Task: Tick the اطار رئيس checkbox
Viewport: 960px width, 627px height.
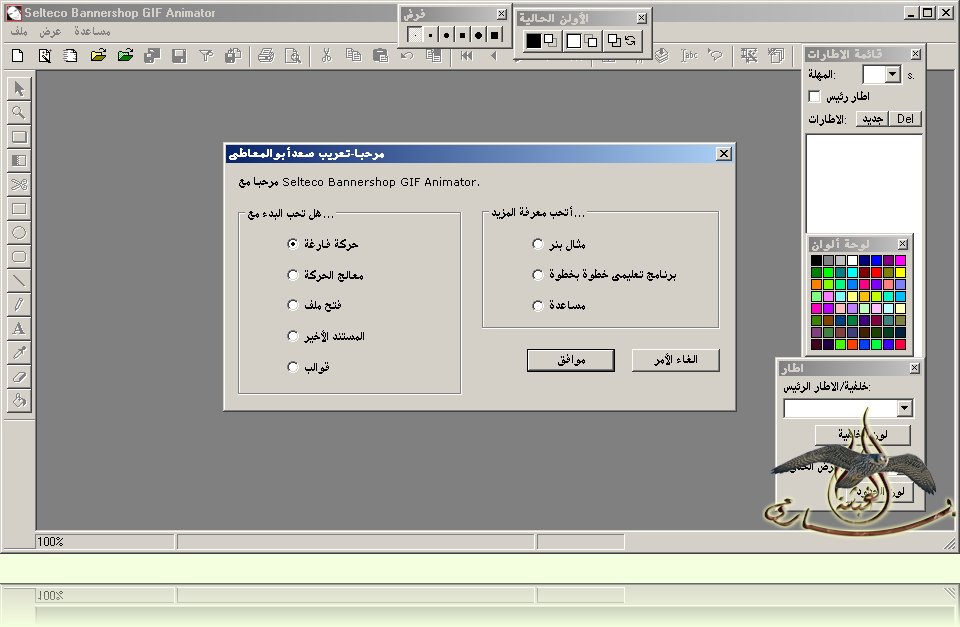Action: point(814,96)
